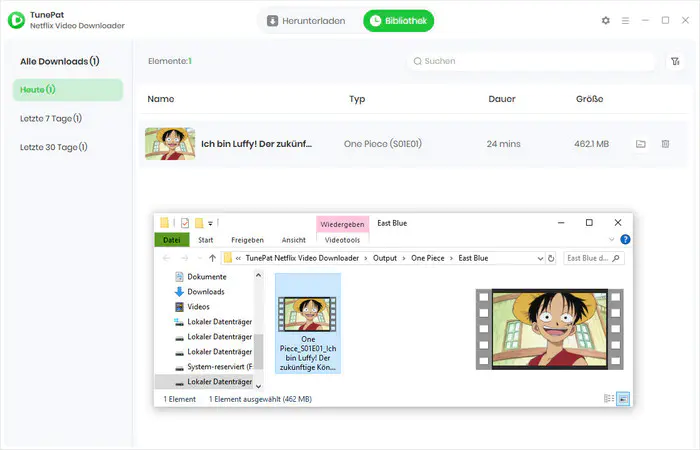This screenshot has width=700, height=450.
Task: Select Alle Downloads category
Action: pos(60,61)
